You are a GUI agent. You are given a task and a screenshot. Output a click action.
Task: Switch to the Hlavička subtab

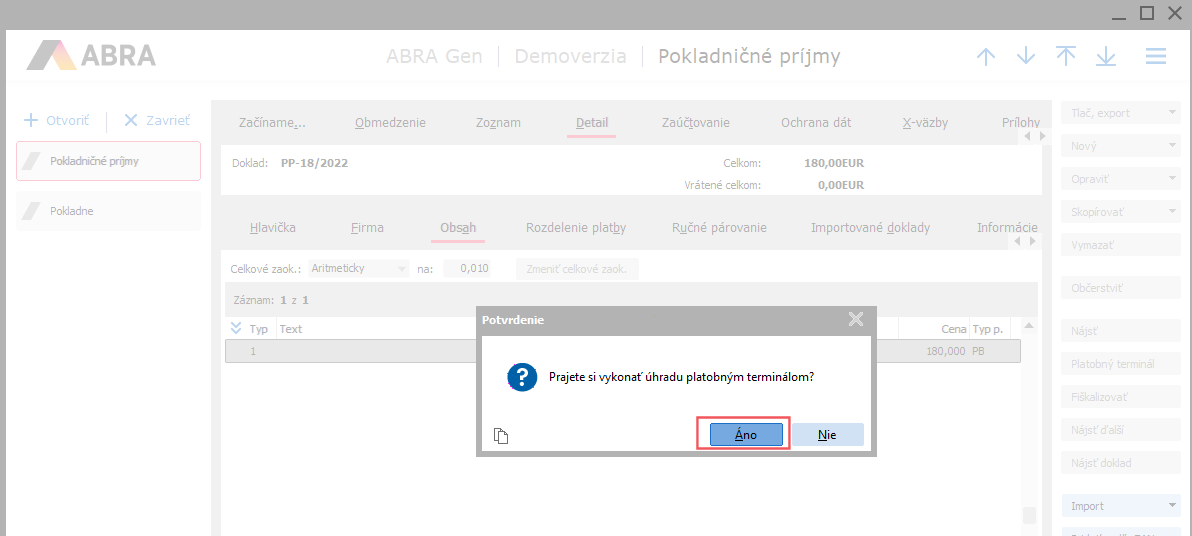click(273, 228)
